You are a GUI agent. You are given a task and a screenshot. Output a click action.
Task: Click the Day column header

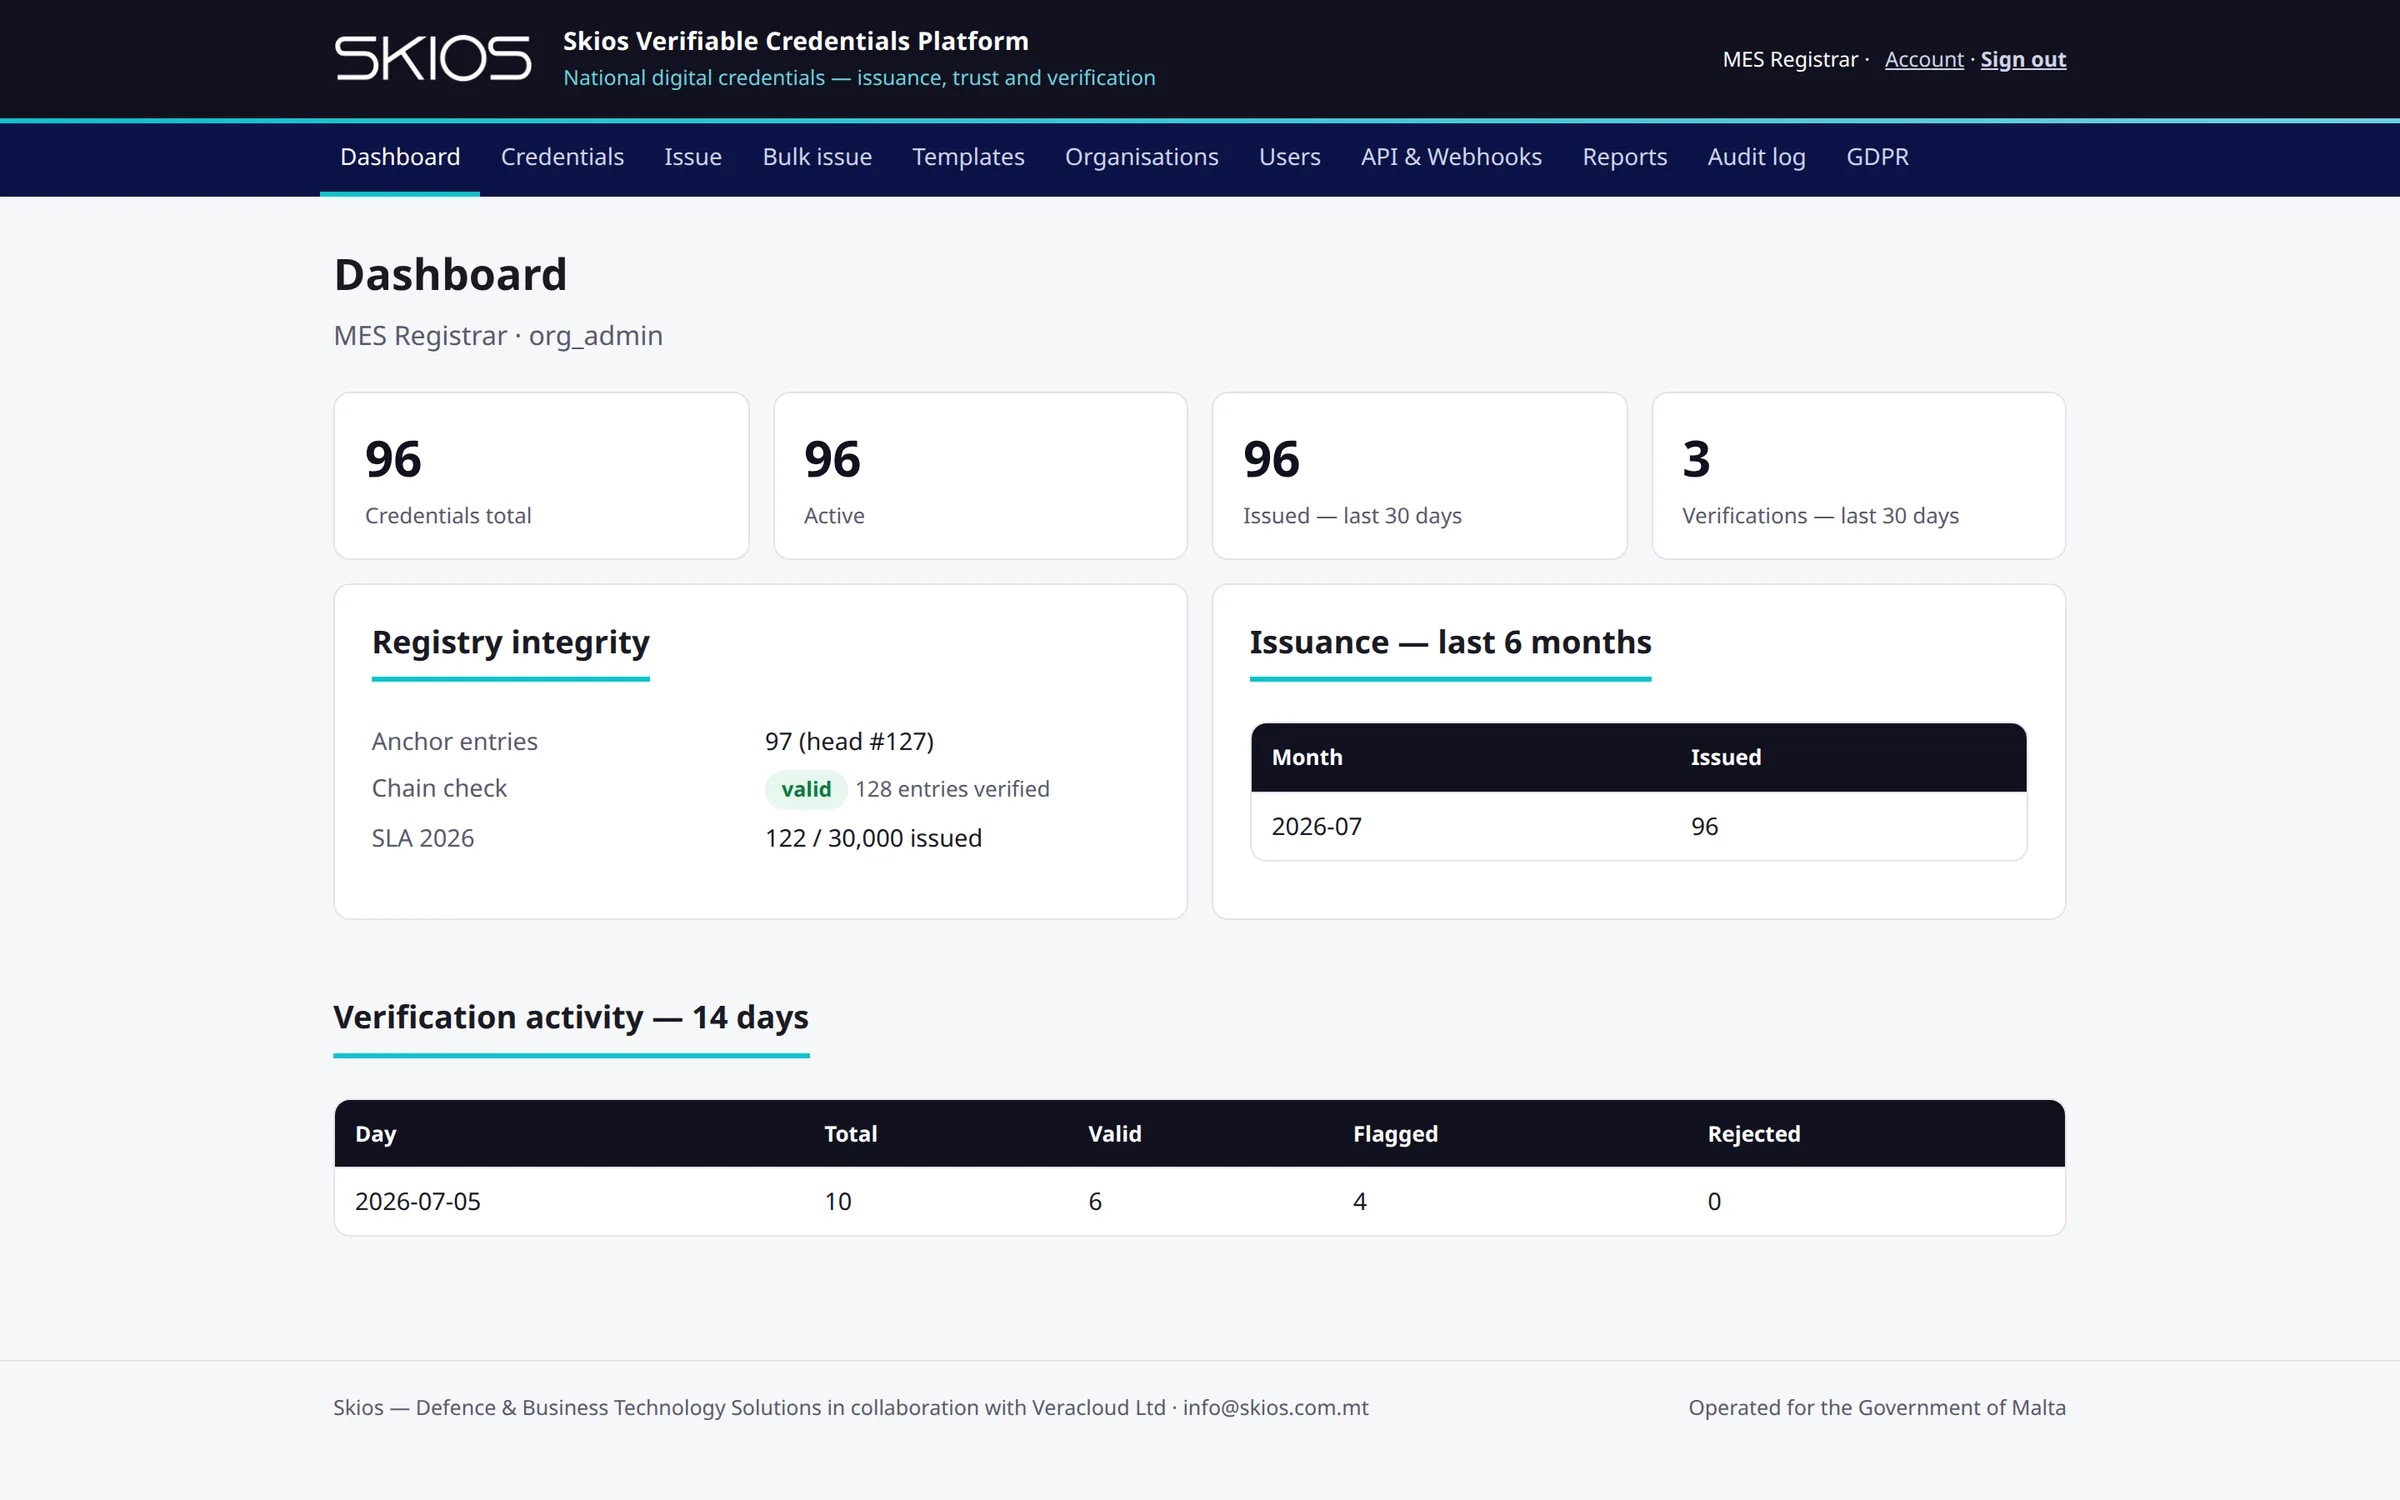(376, 1134)
